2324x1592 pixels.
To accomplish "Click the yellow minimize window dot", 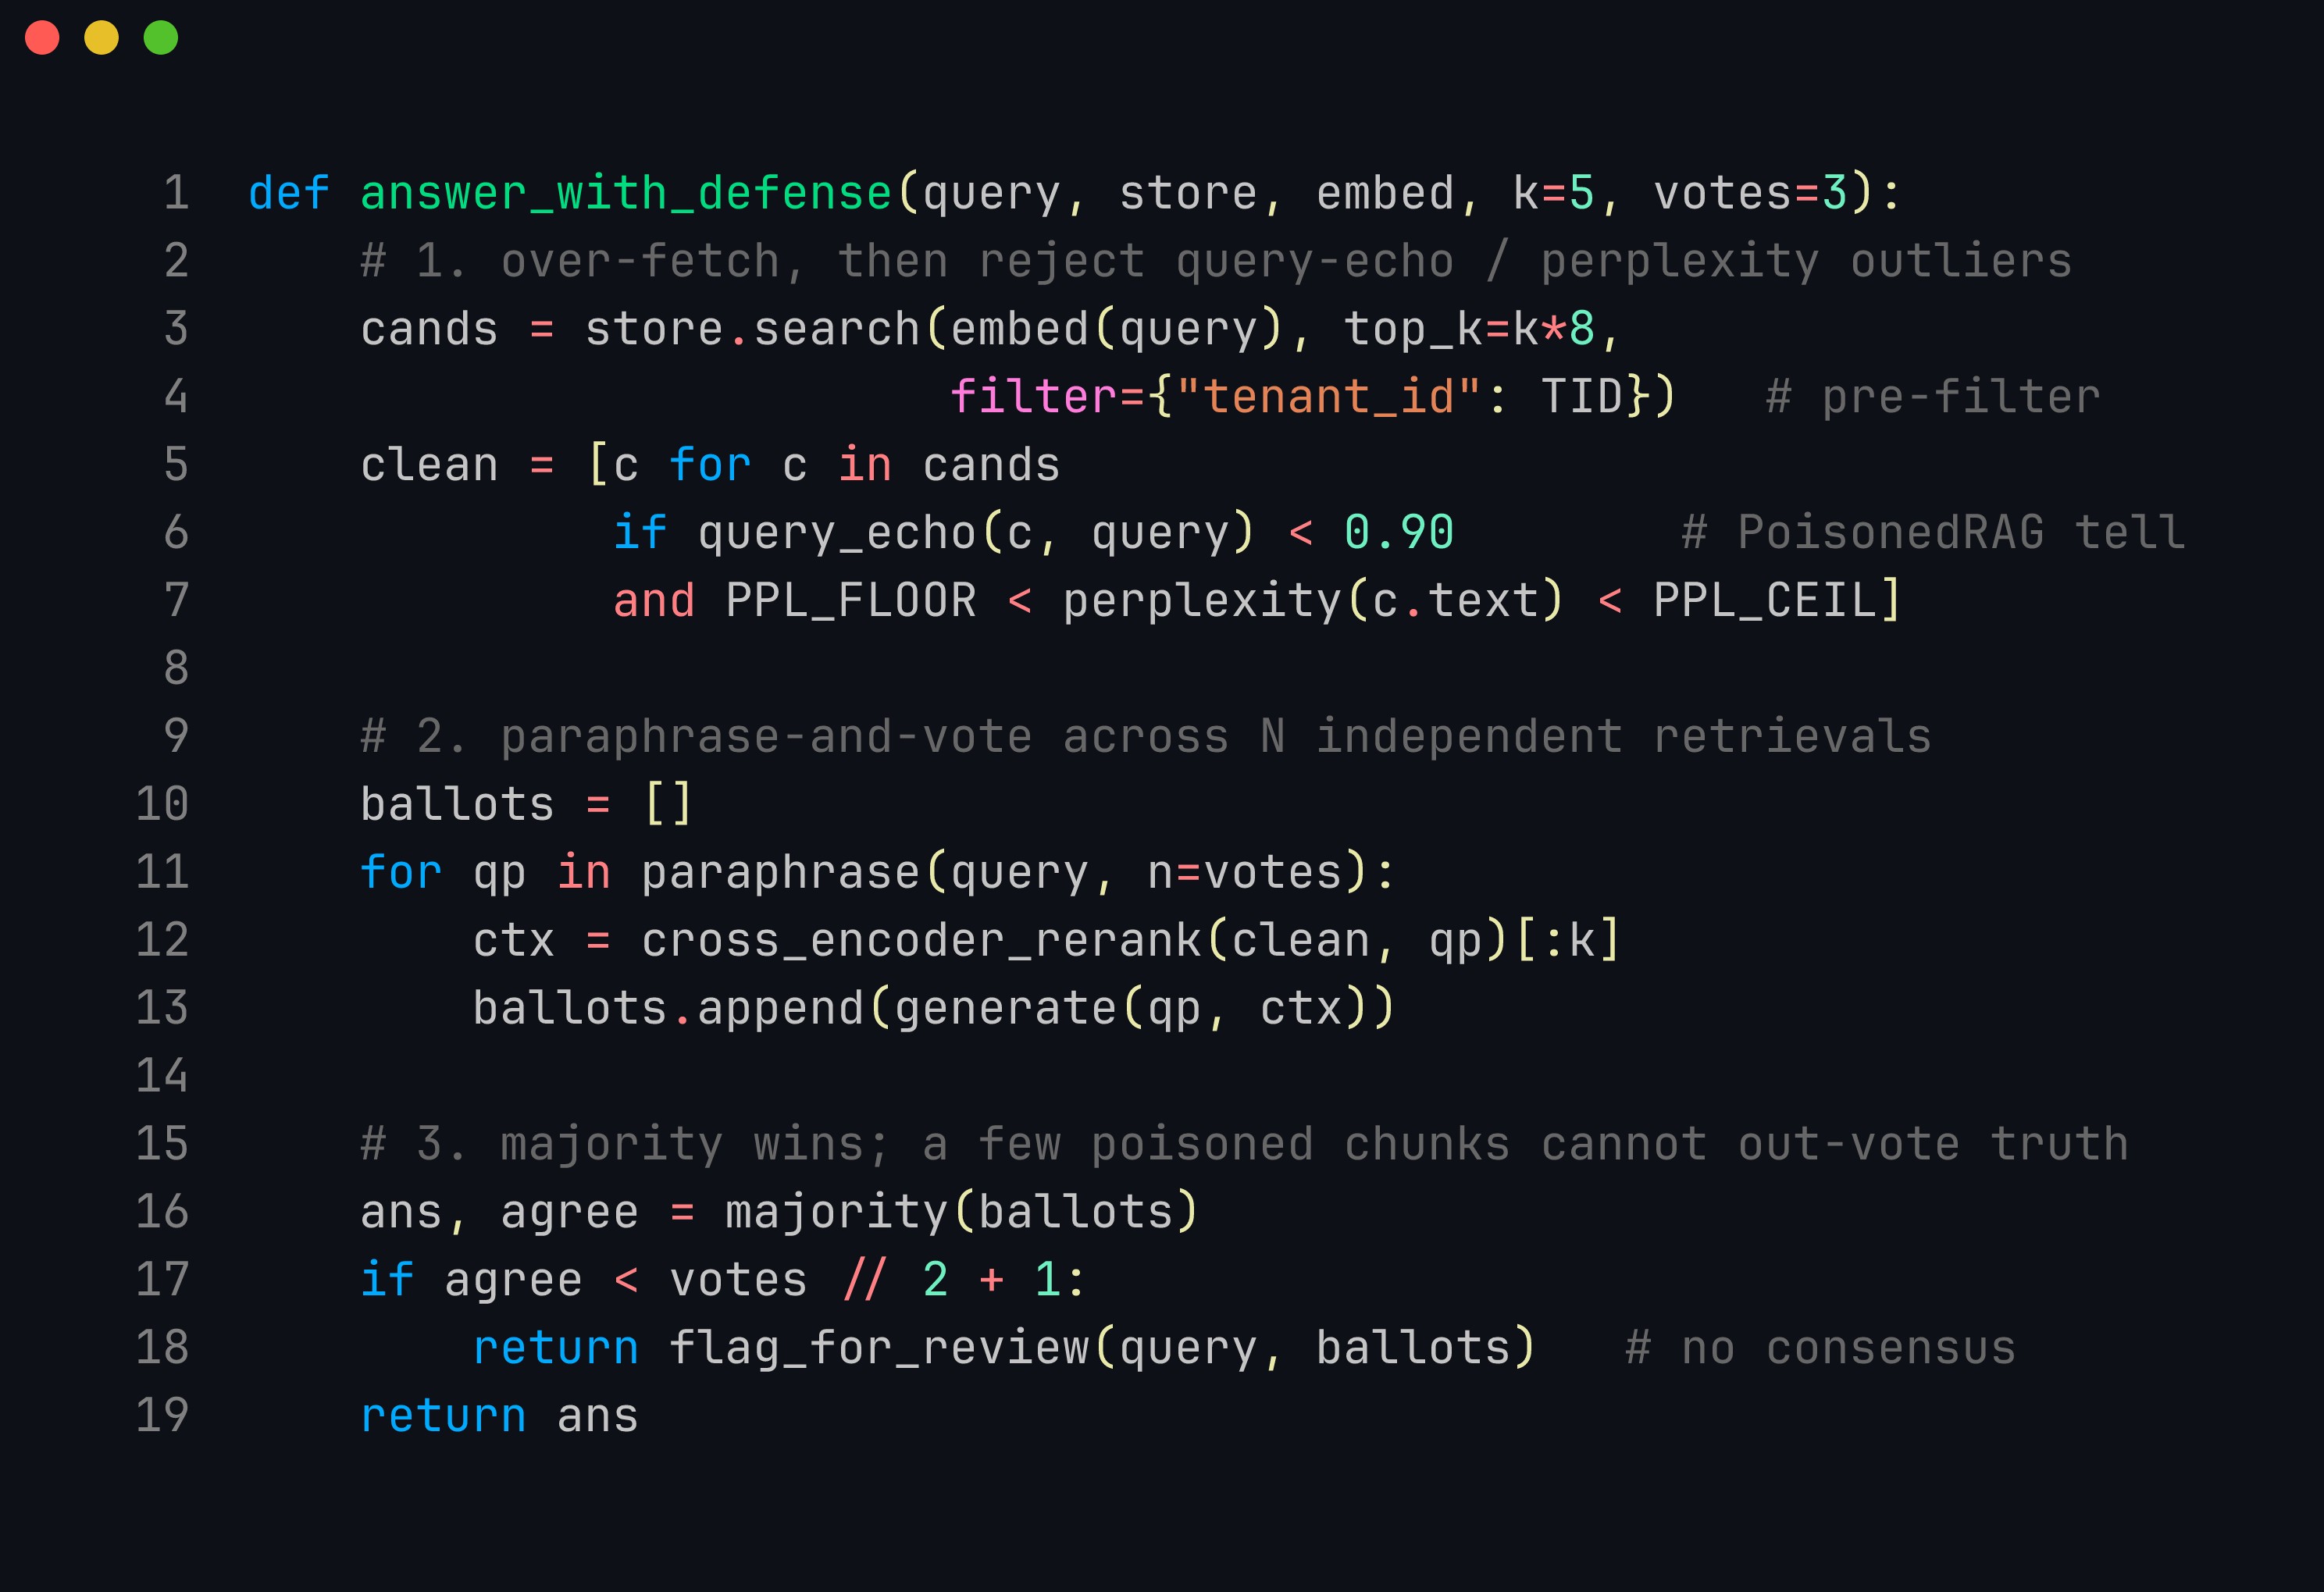I will click(101, 38).
